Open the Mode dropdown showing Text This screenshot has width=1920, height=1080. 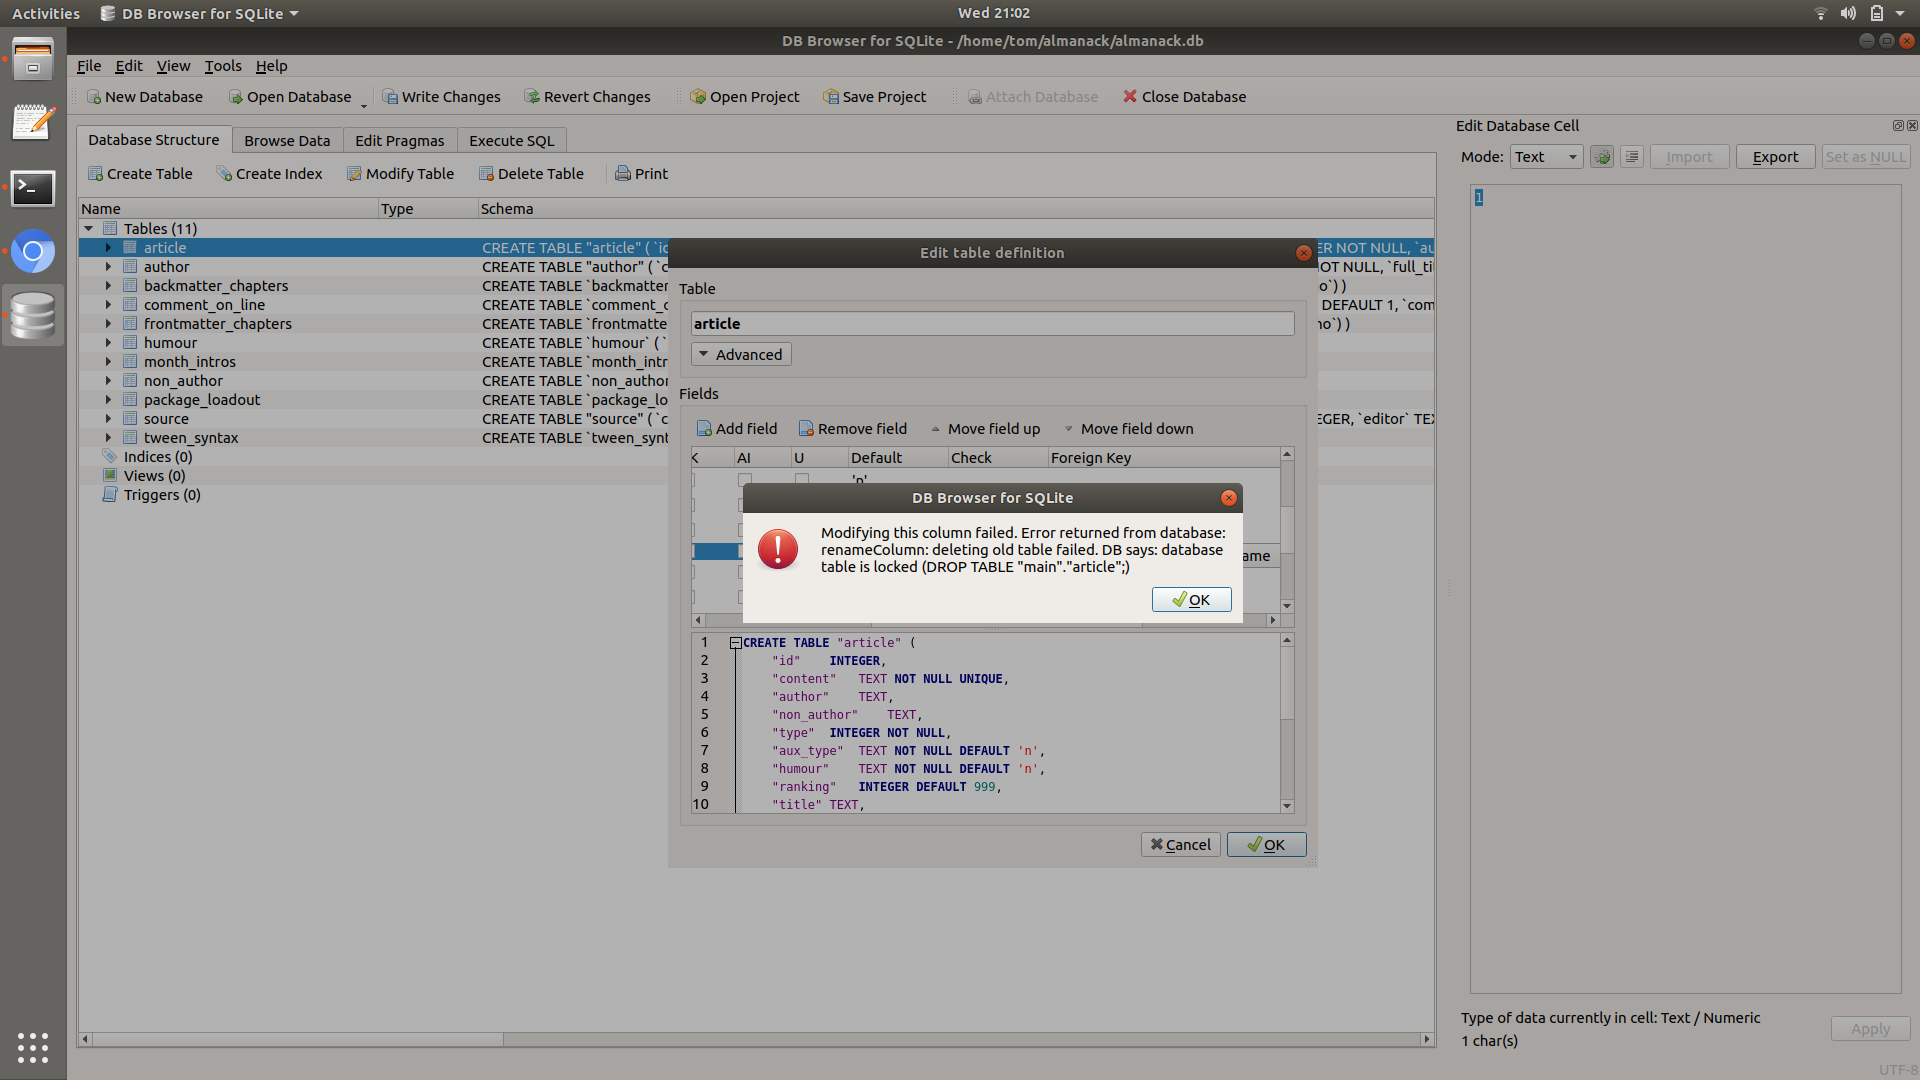point(1544,157)
